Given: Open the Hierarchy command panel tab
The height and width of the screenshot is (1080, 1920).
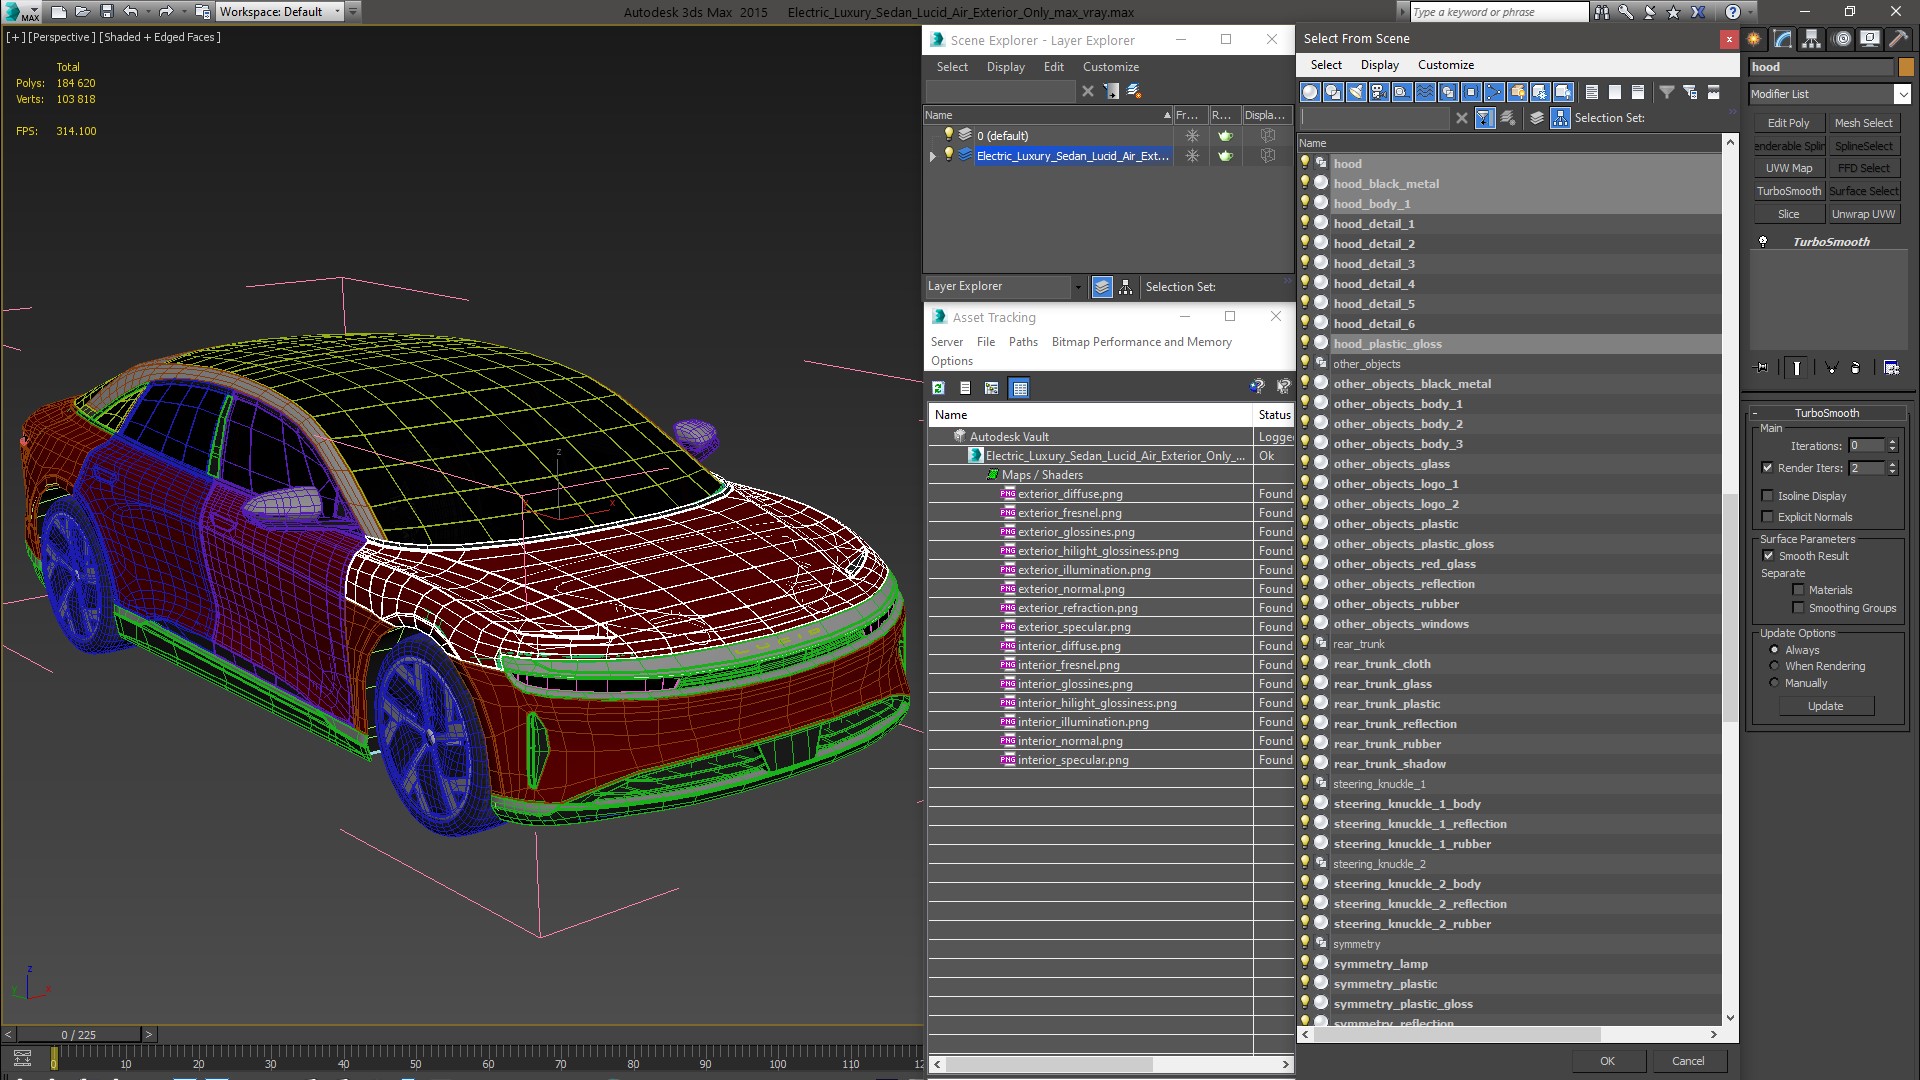Looking at the screenshot, I should (1812, 39).
